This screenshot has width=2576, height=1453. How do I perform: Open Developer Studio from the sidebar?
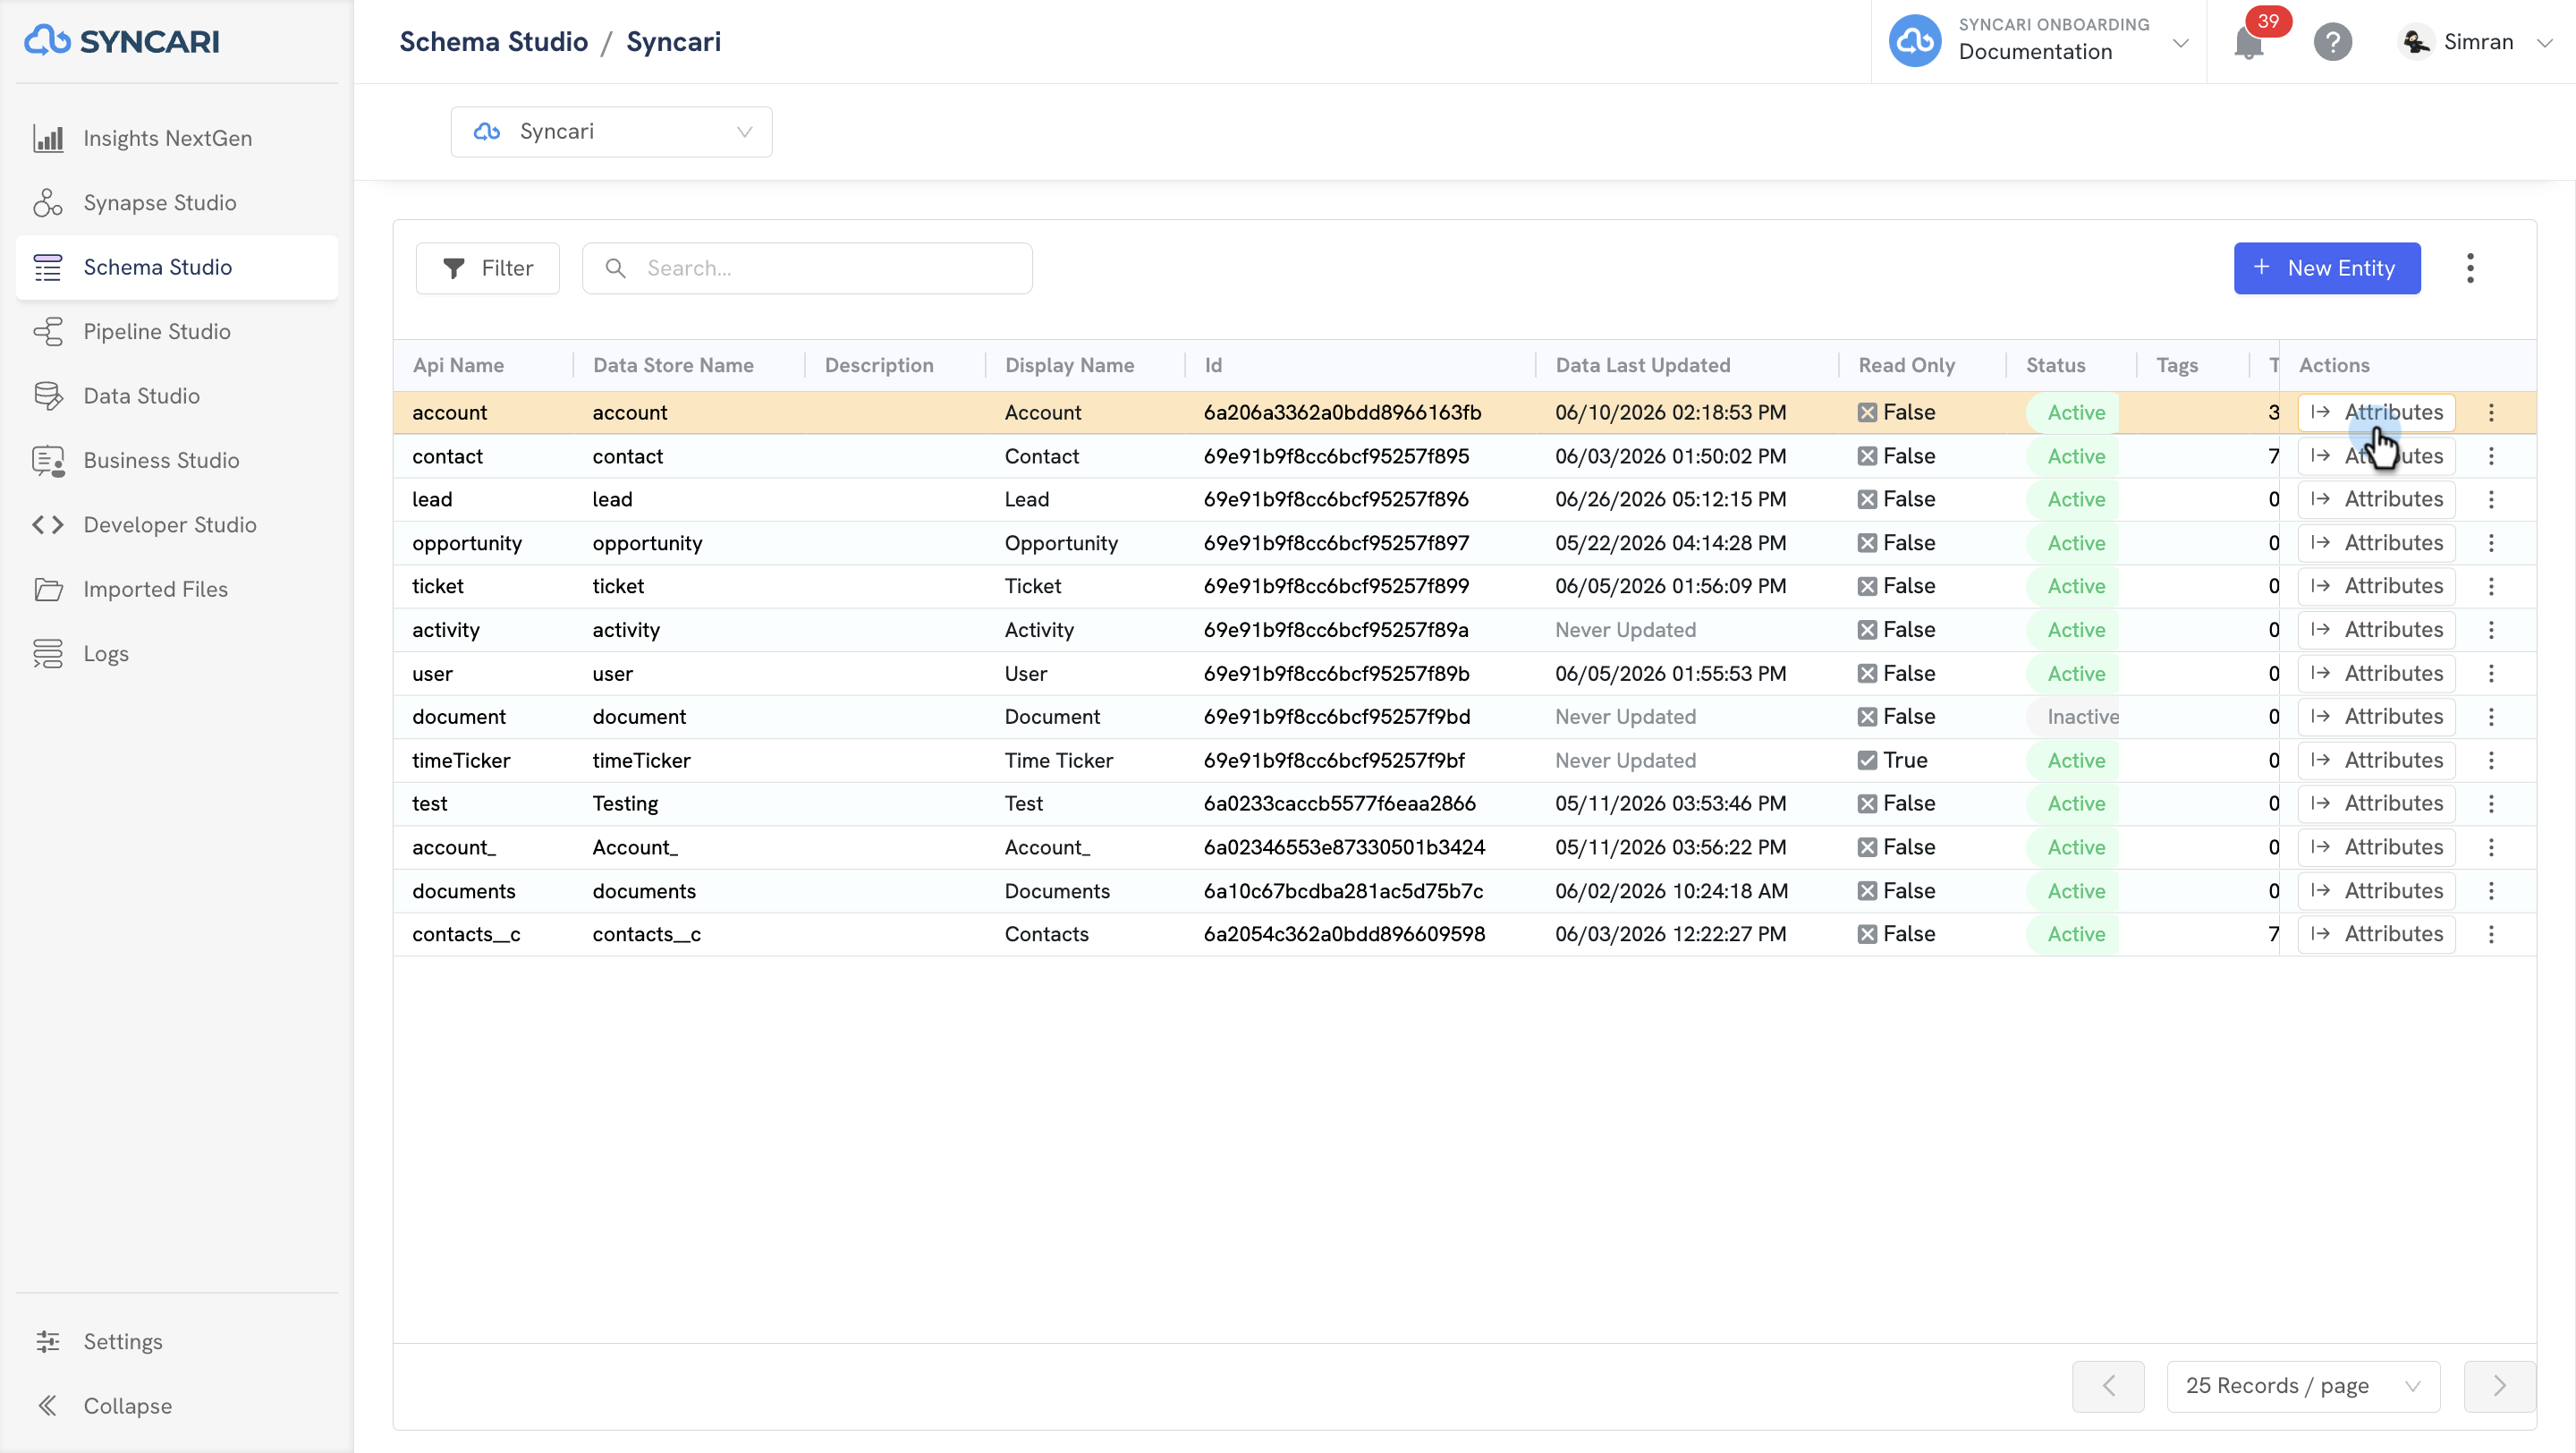(177, 525)
